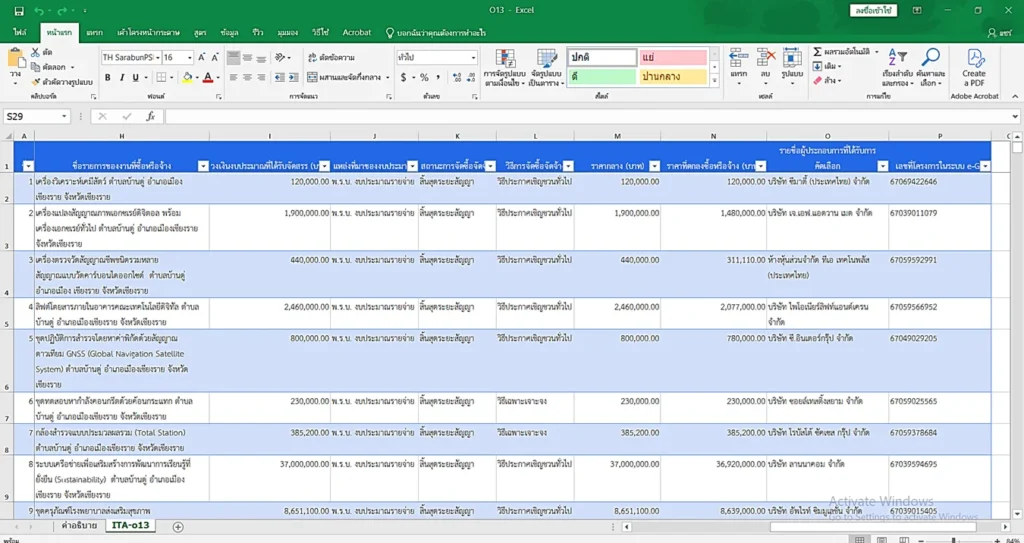1024x543 pixels.
Task: Toggle Center alignment for text
Action: [x=248, y=77]
